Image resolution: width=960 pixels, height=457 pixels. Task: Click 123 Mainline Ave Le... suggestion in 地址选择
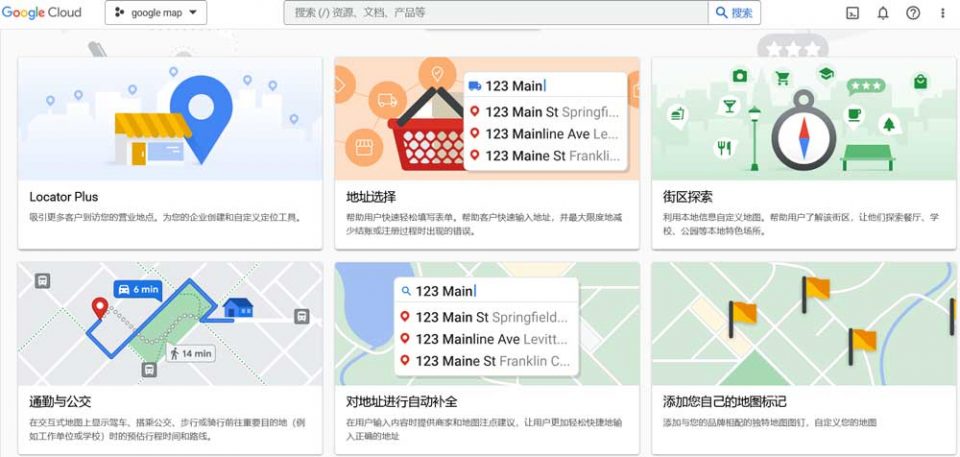(x=545, y=134)
